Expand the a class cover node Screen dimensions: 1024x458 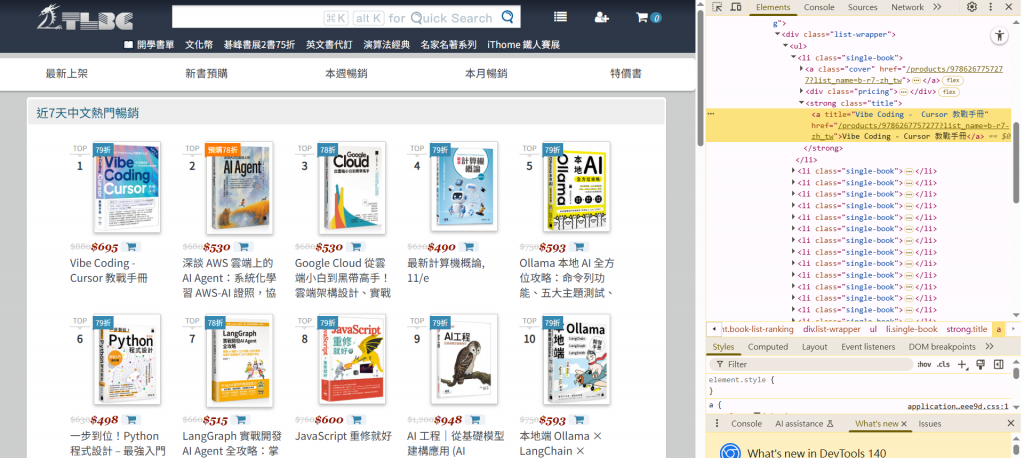801,68
